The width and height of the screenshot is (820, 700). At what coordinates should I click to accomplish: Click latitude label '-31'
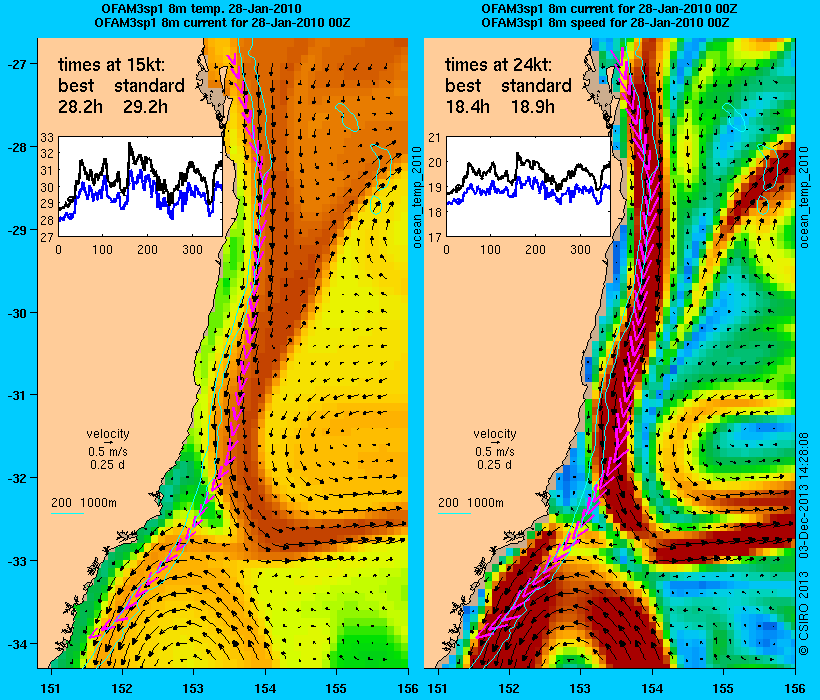click(x=18, y=395)
